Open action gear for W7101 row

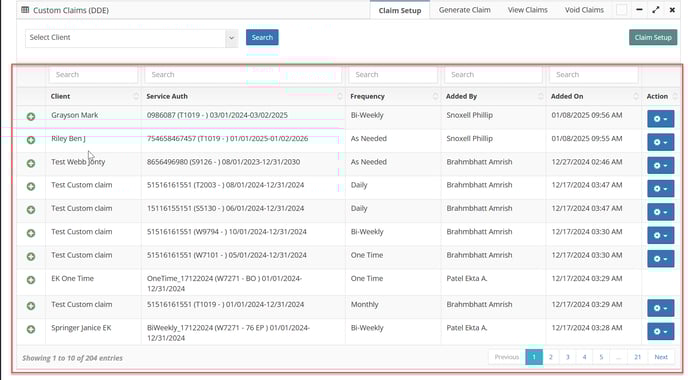coord(660,259)
